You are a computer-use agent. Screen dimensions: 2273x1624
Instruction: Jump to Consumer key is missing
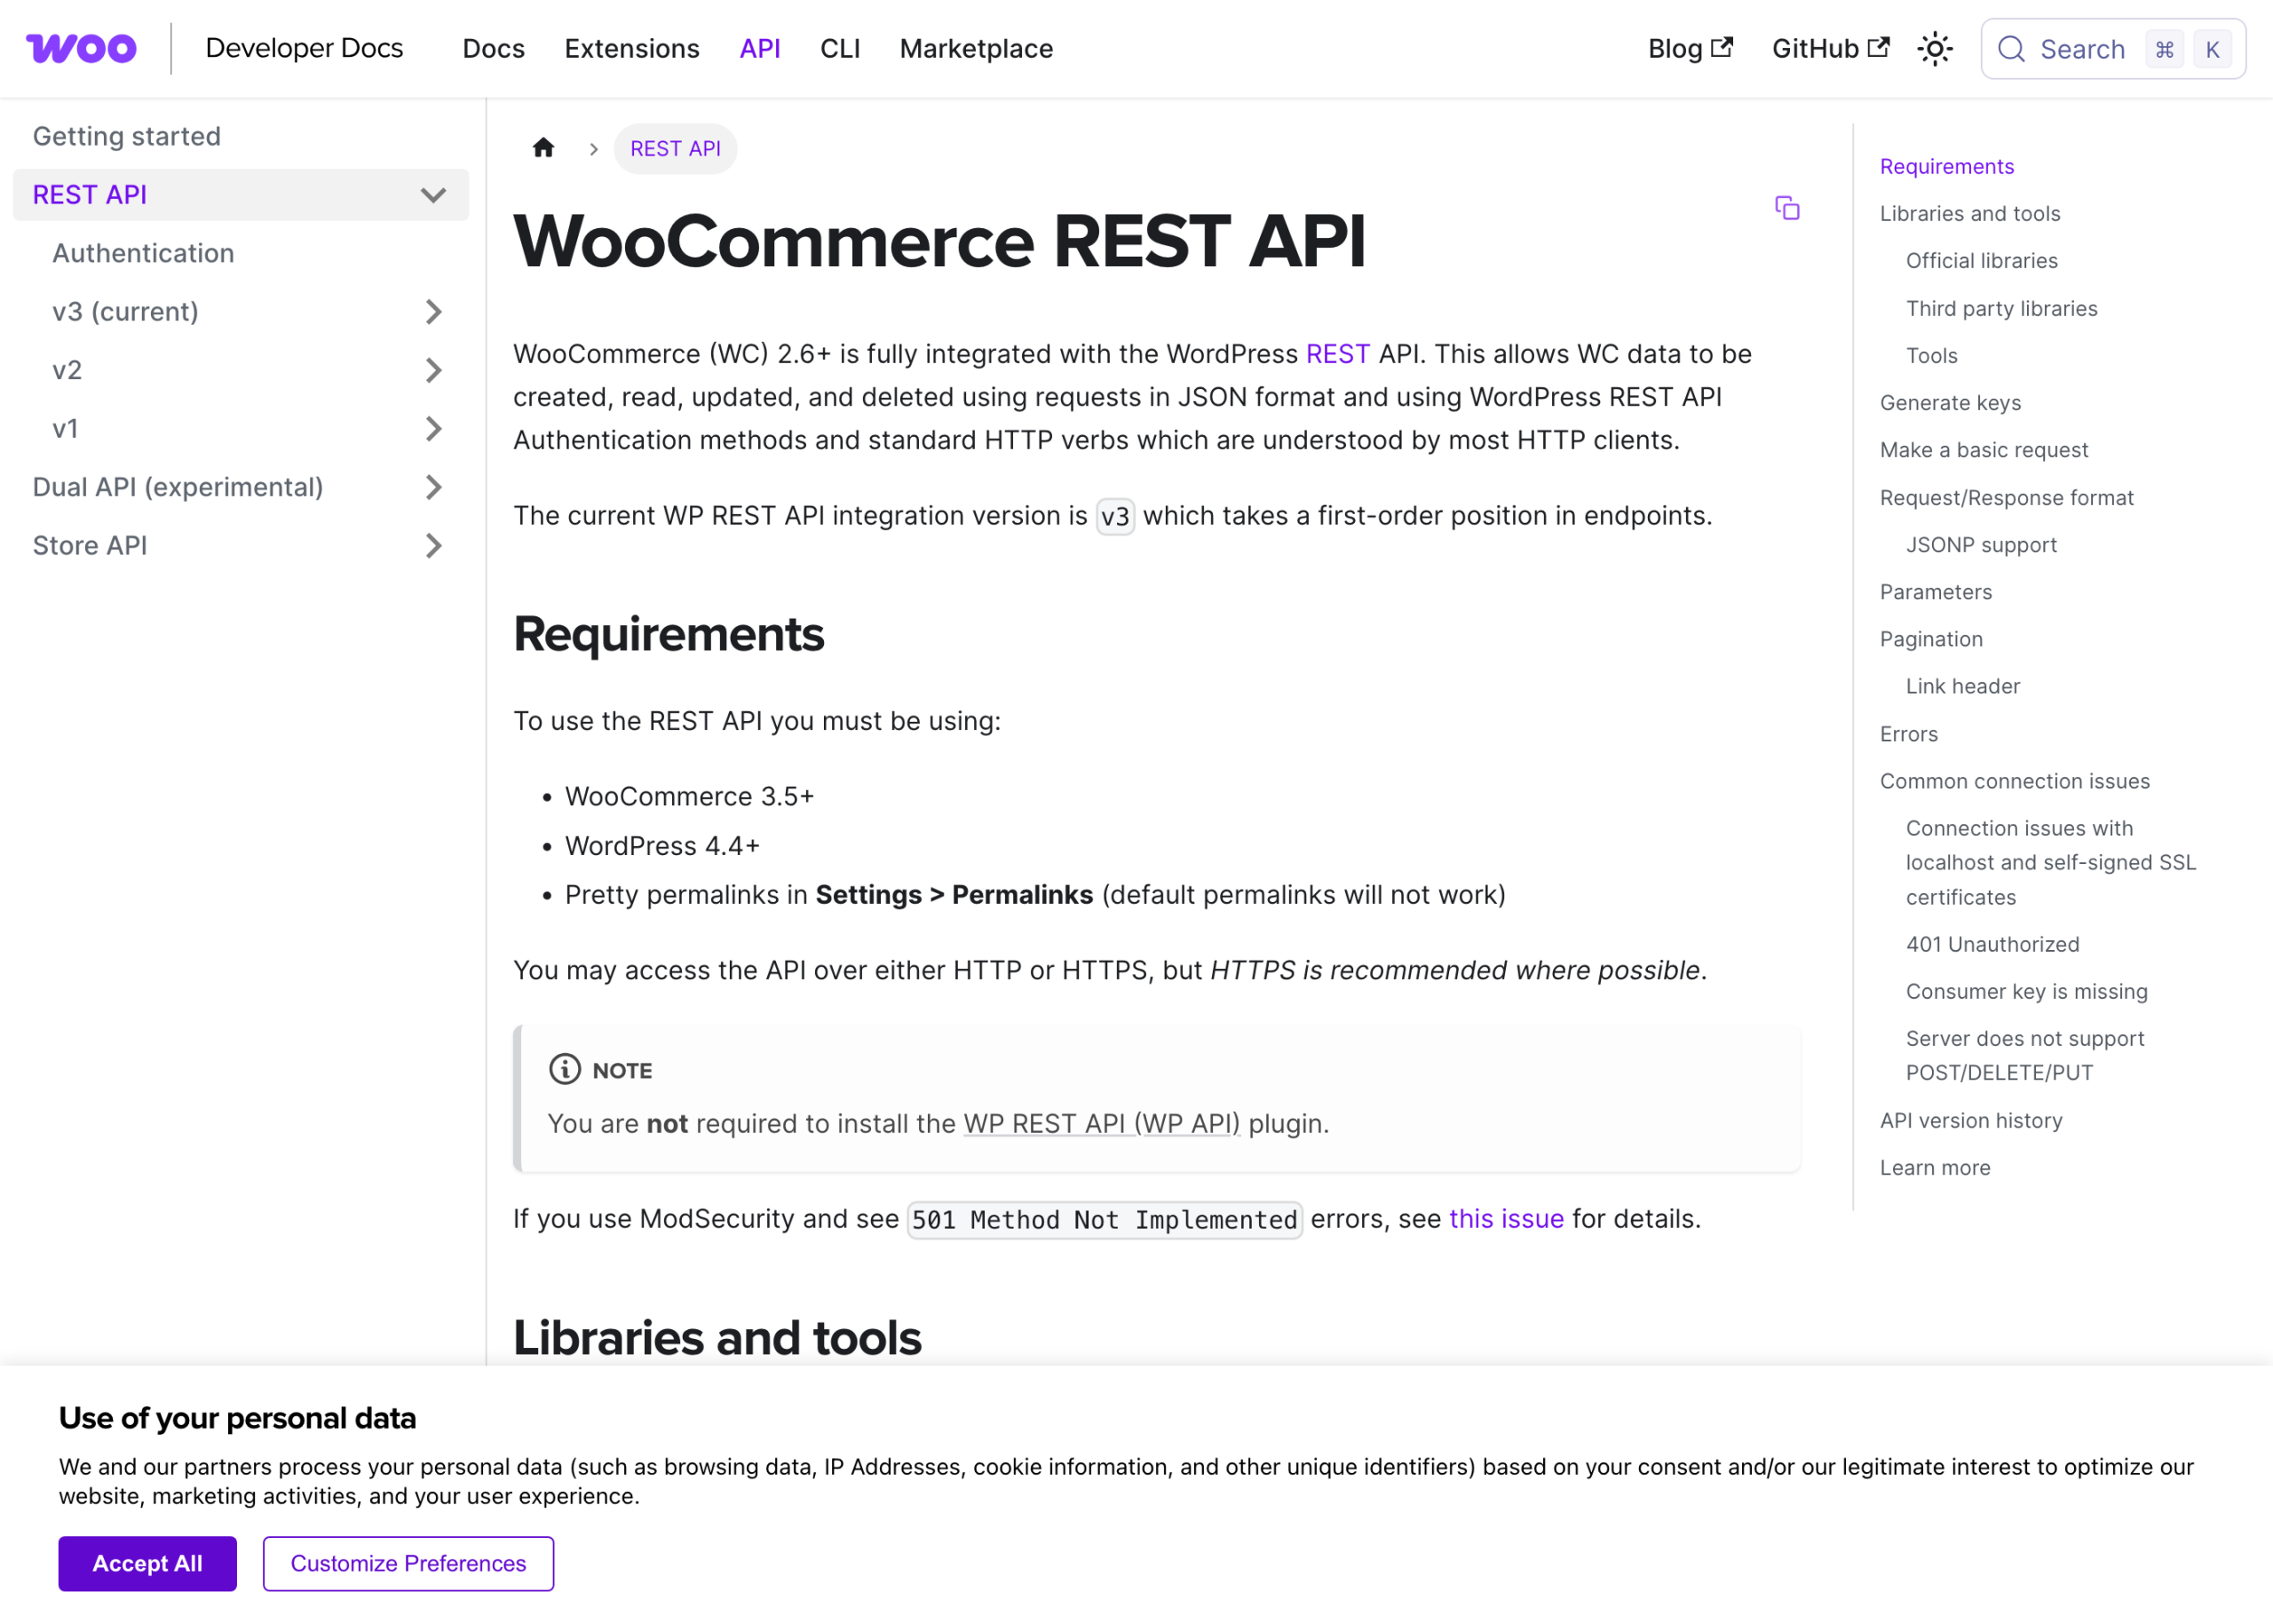coord(2026,990)
